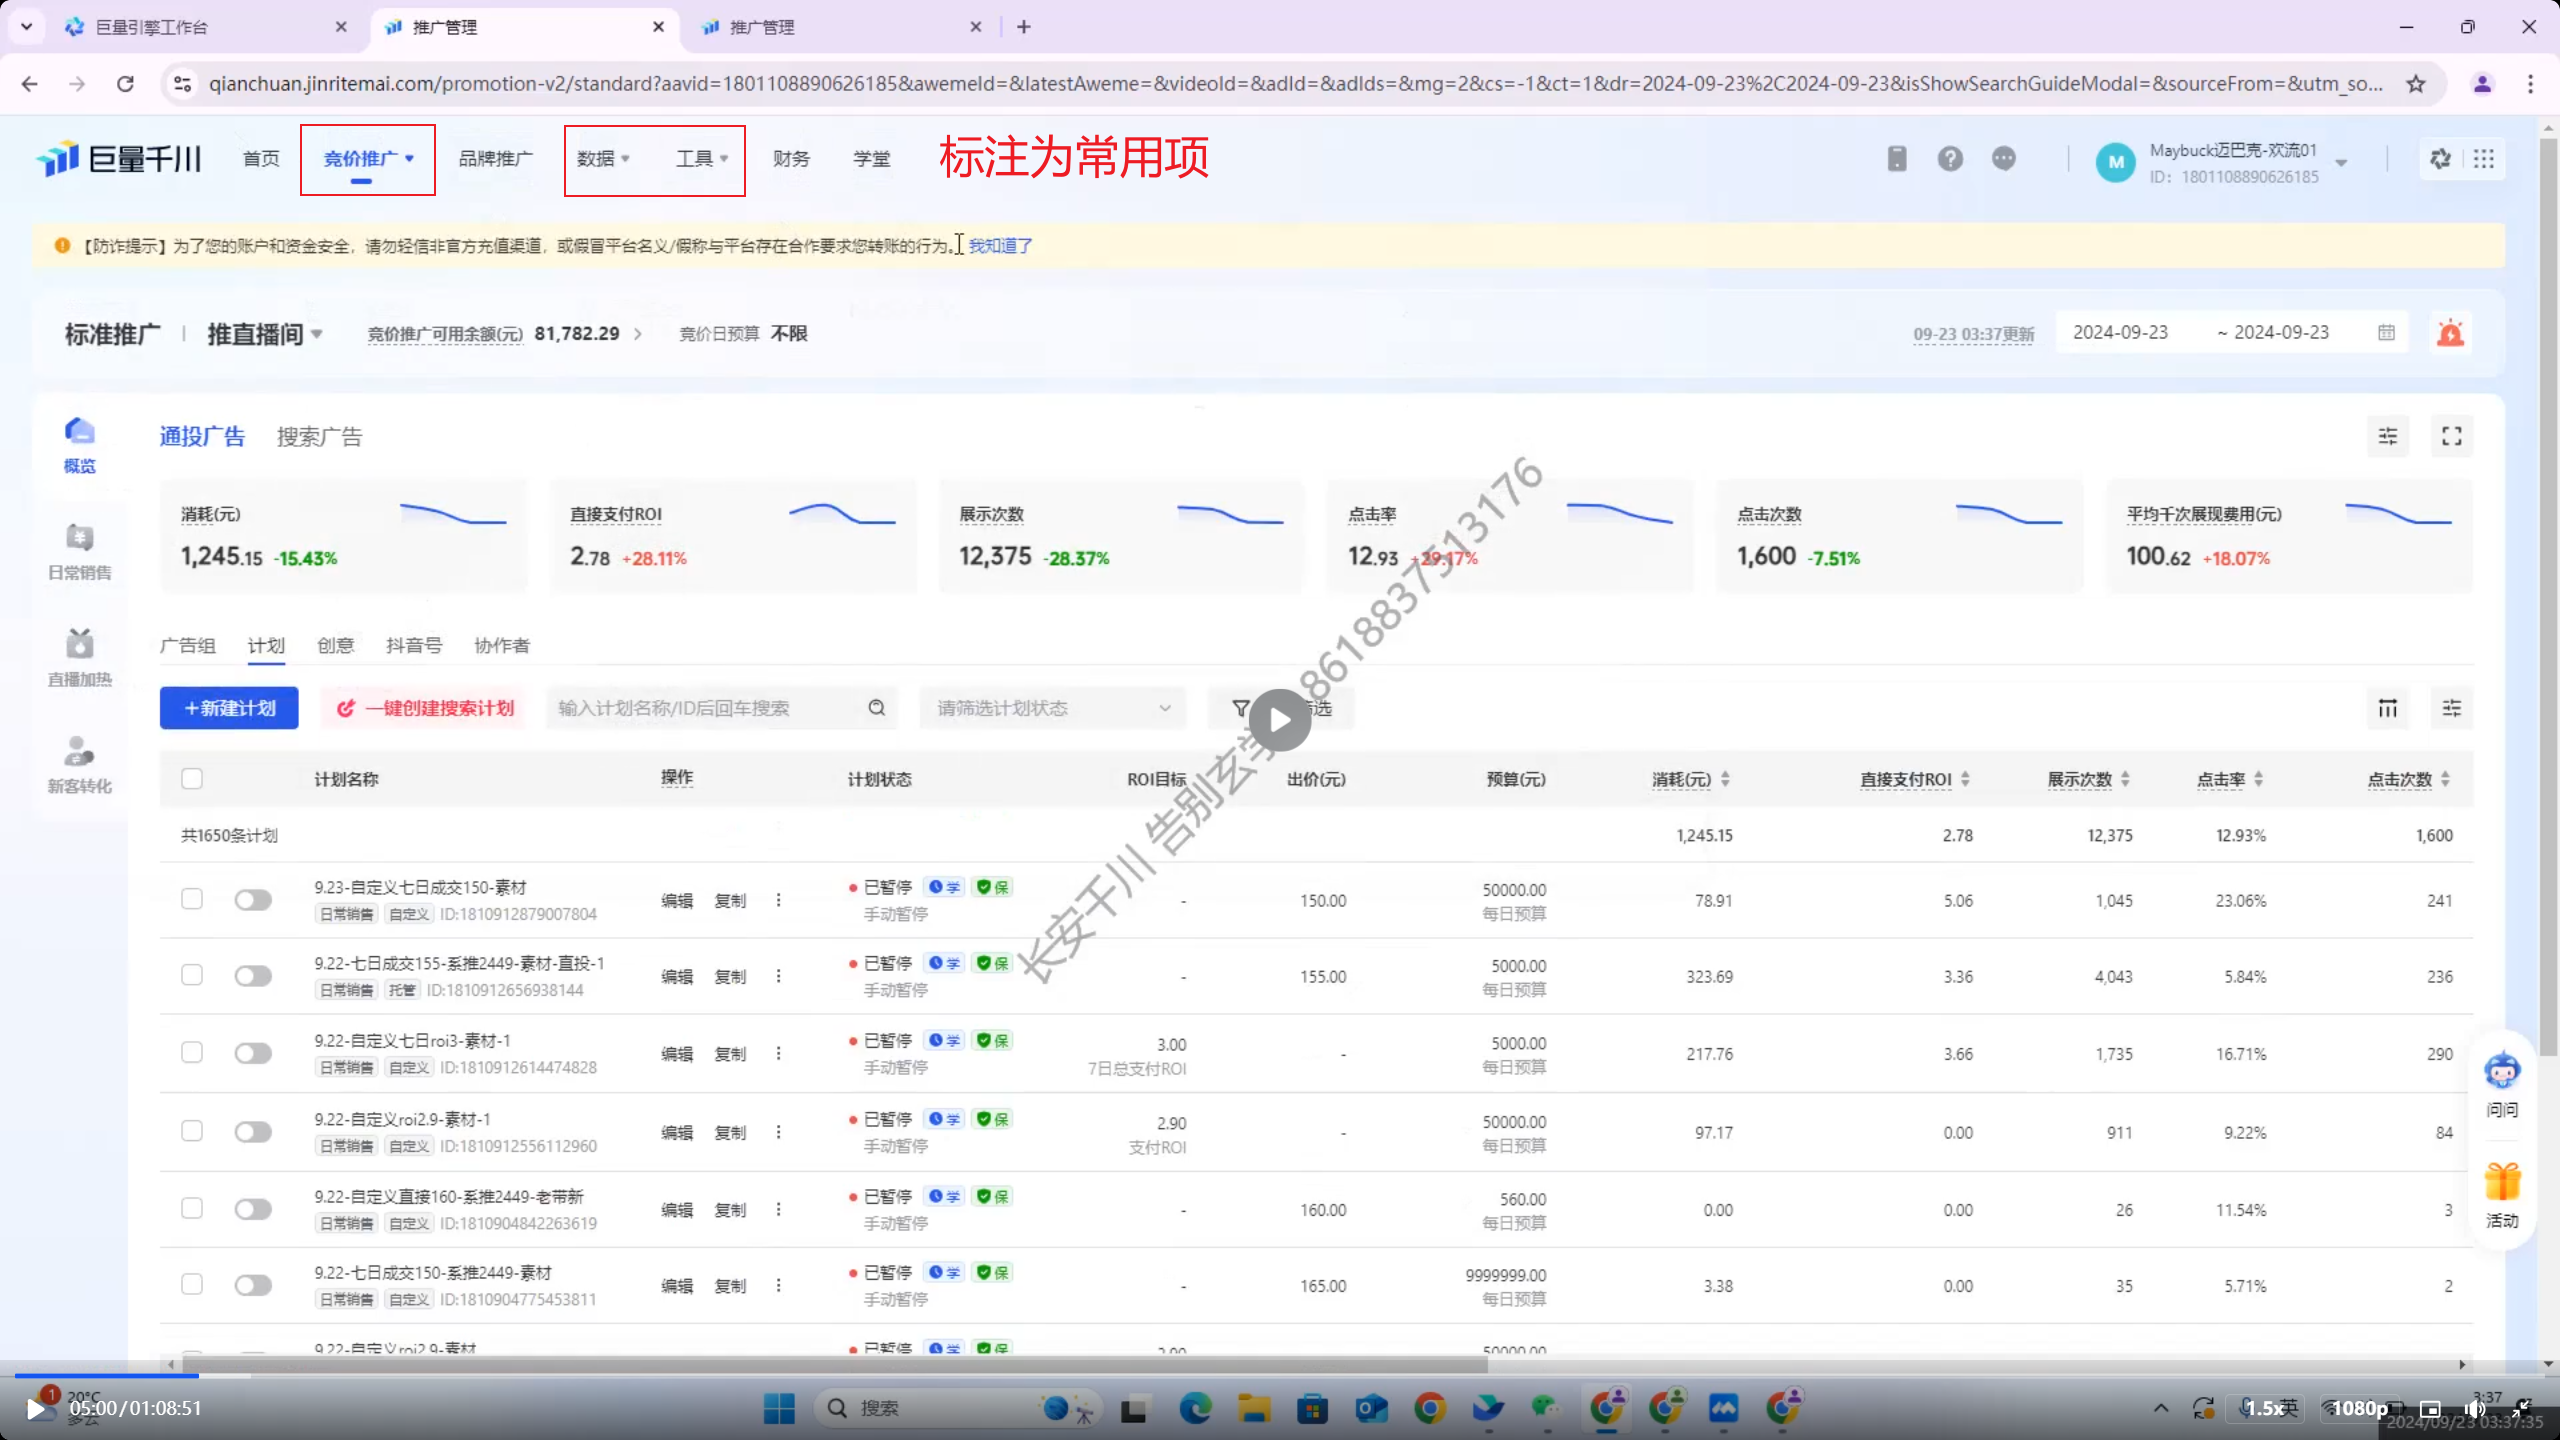Check the select-all checkbox in table header
2560x1440 pixels.
point(192,779)
